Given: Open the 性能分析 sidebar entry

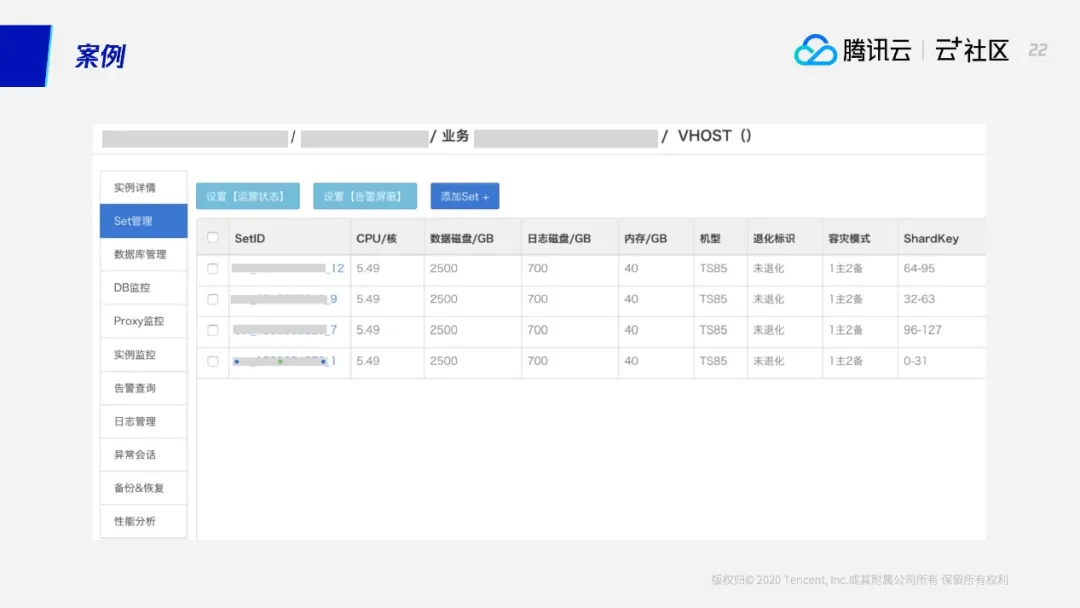Looking at the screenshot, I should [x=143, y=521].
